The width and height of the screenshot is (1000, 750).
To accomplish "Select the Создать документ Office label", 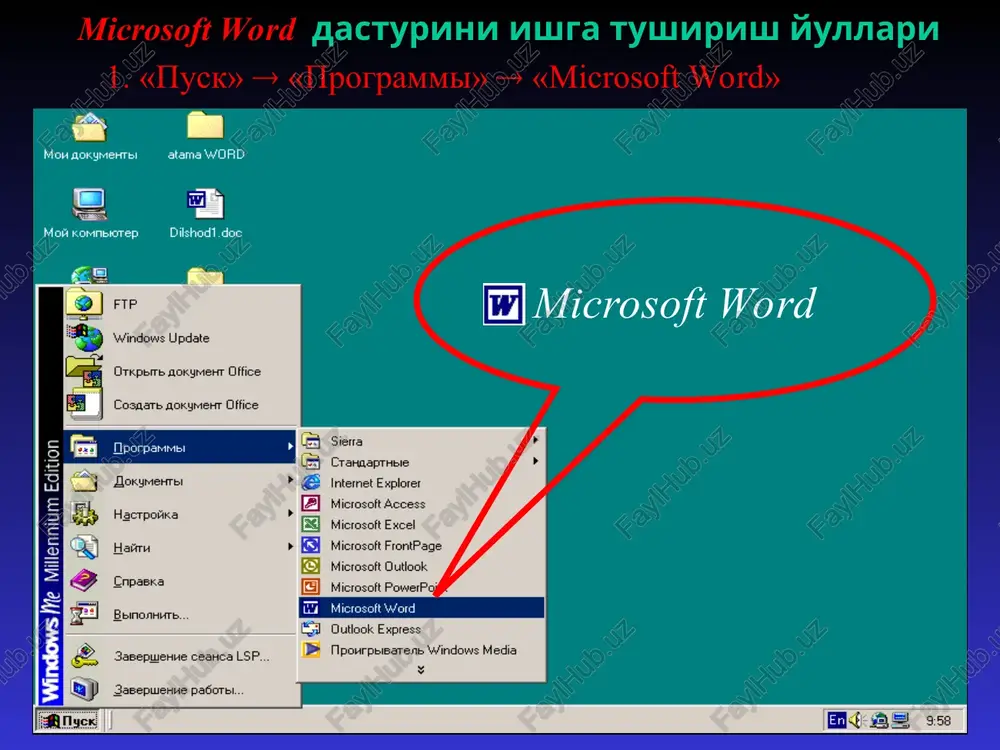I will tap(186, 405).
